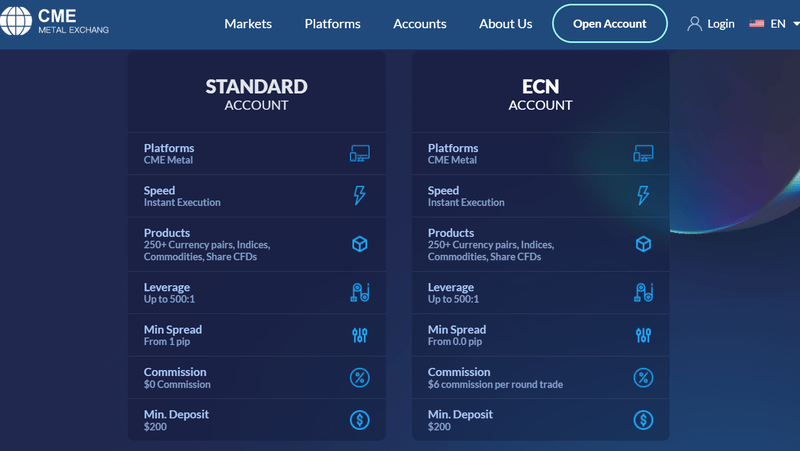Click the Standard account Speed lightning icon
Viewport: 800px width, 451px height.
(360, 195)
